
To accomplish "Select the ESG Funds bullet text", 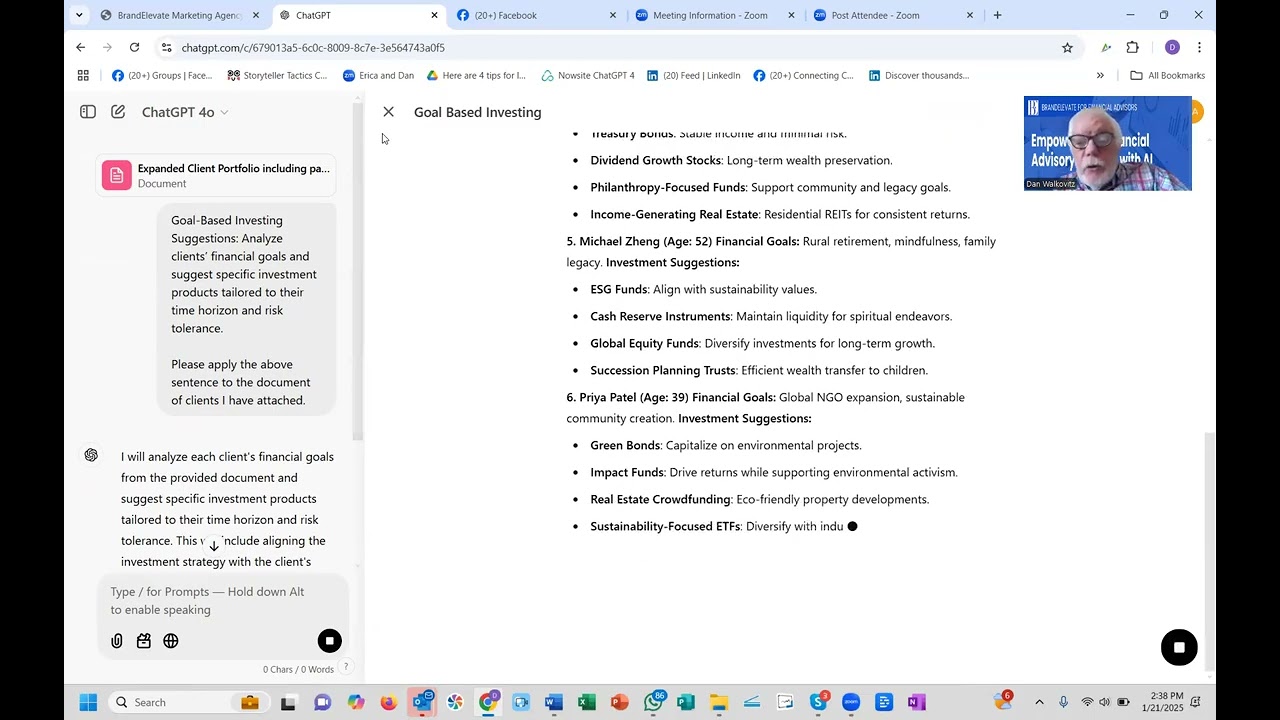I will click(704, 289).
